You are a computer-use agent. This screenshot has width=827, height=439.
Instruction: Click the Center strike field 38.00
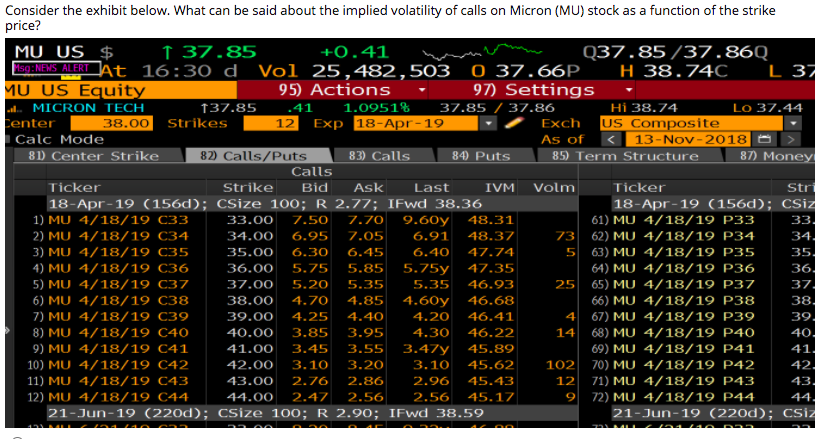point(112,123)
